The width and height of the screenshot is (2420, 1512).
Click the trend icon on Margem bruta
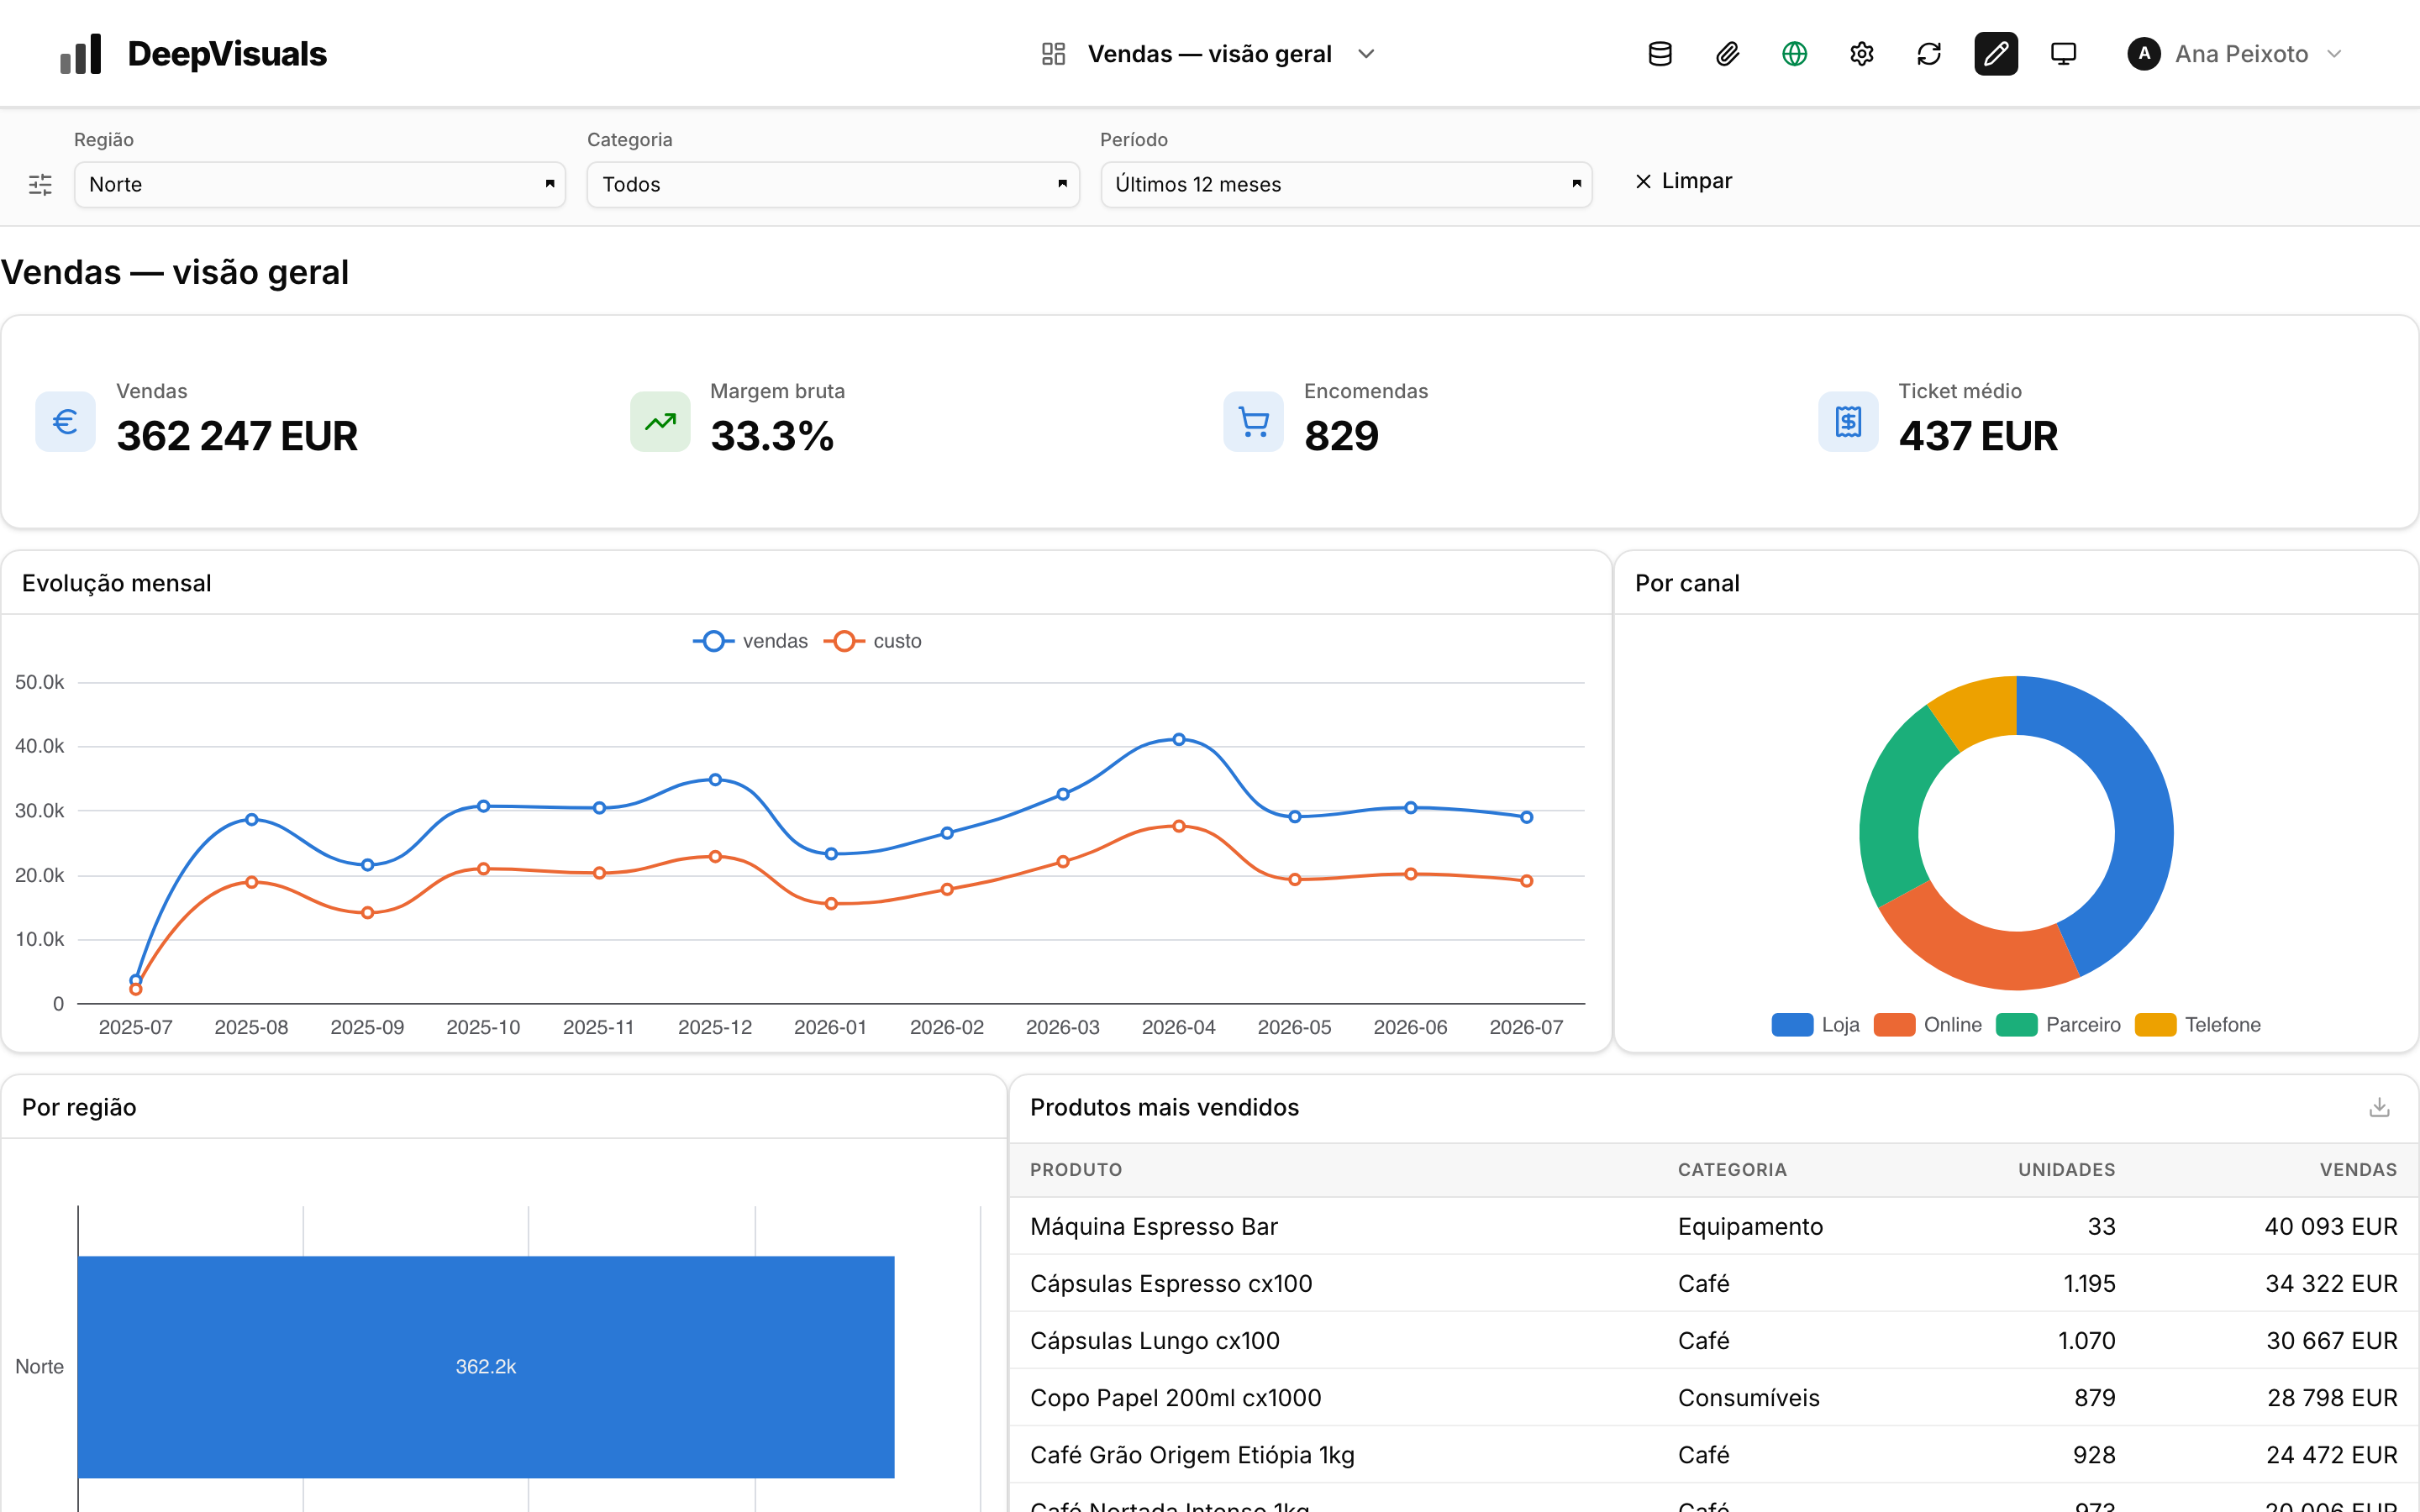tap(660, 422)
